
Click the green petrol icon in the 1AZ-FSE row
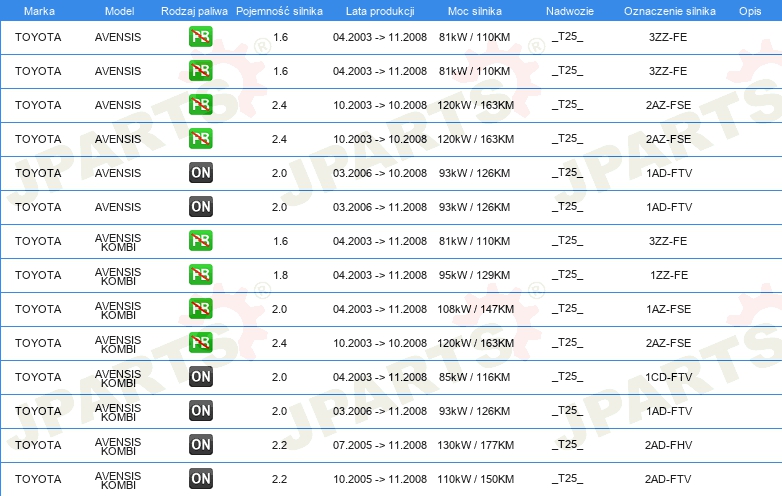click(200, 309)
